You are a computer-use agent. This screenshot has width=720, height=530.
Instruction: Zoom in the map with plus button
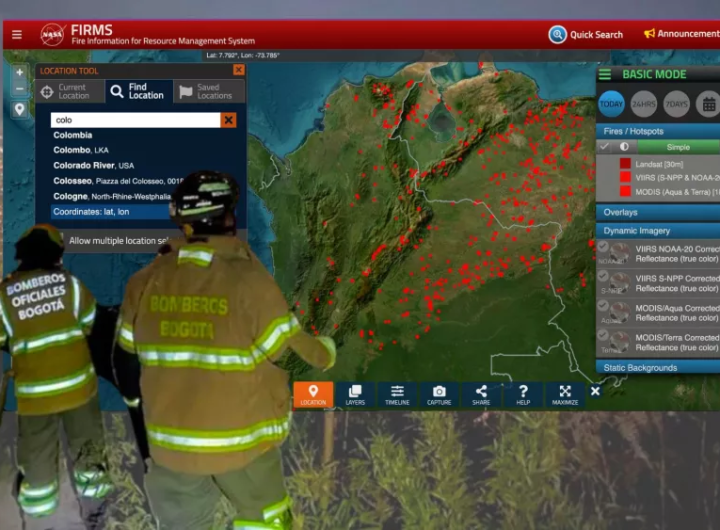[19, 72]
